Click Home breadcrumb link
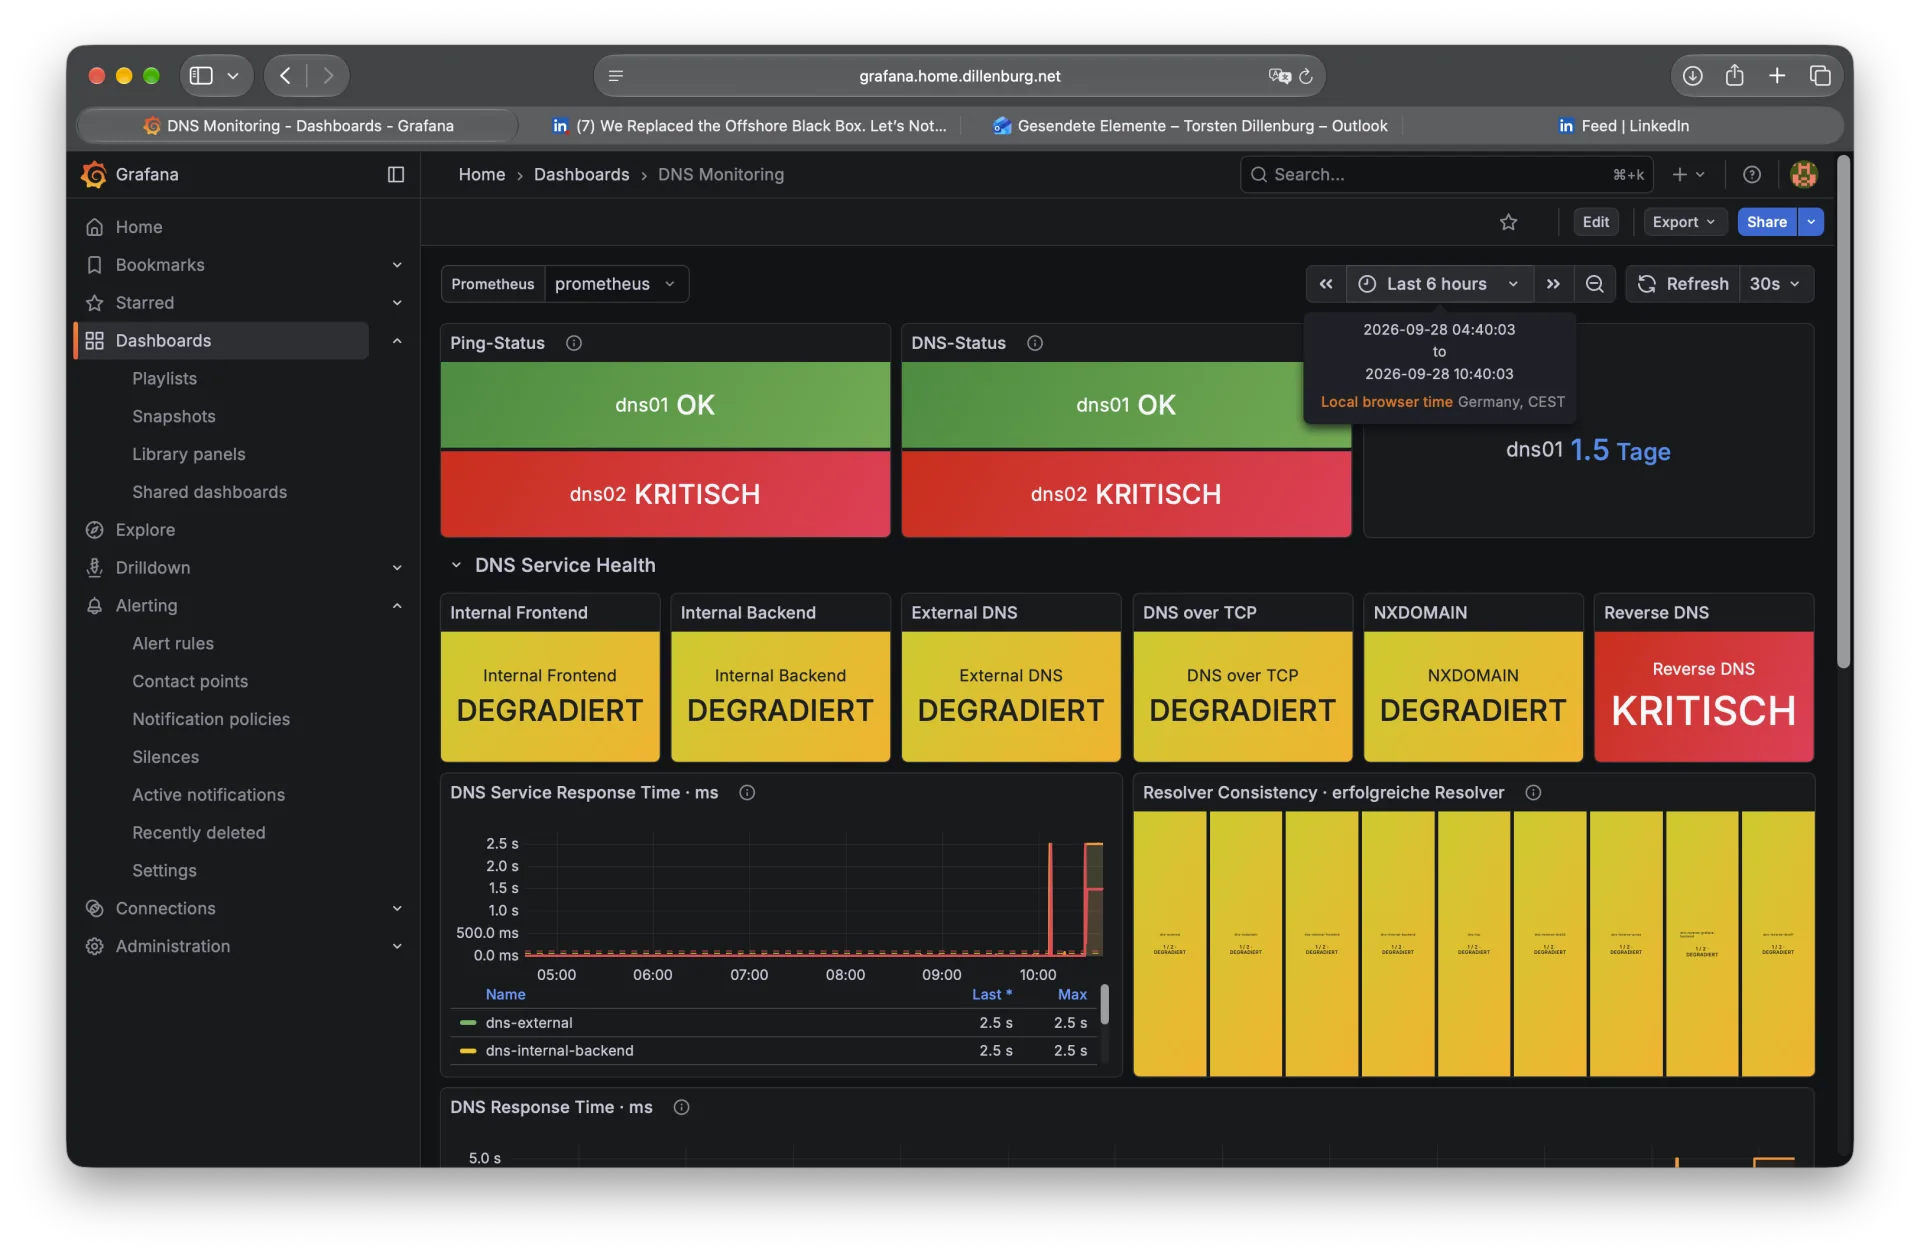The height and width of the screenshot is (1255, 1920). (482, 174)
